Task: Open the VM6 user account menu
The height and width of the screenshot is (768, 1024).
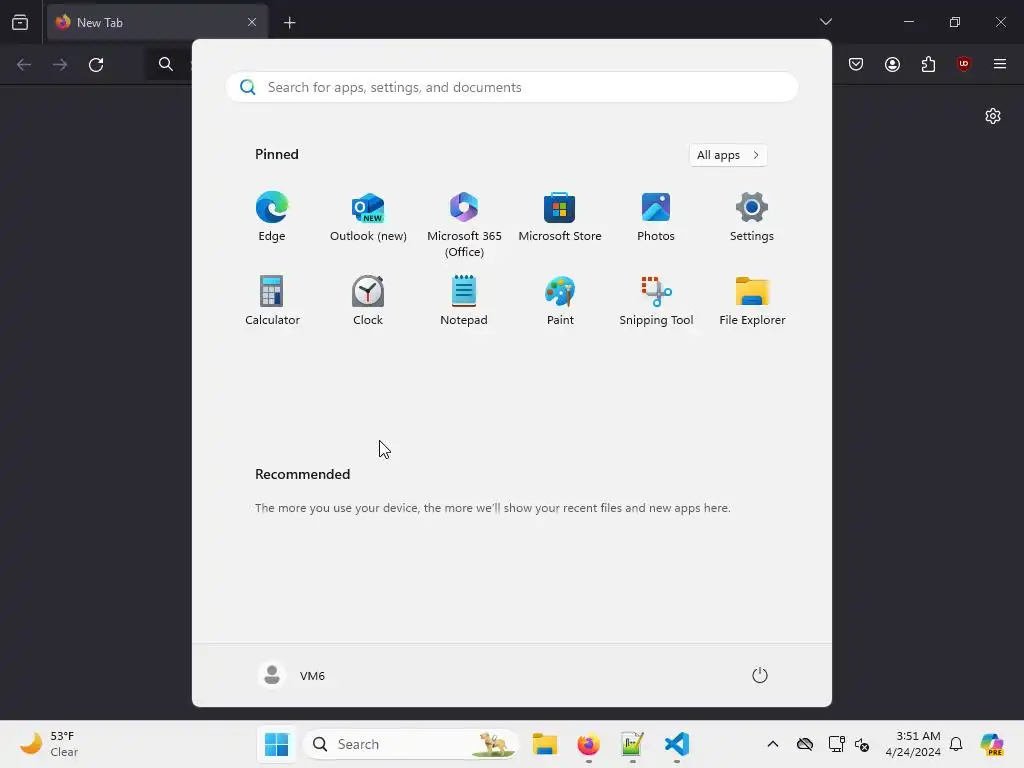Action: (x=292, y=675)
